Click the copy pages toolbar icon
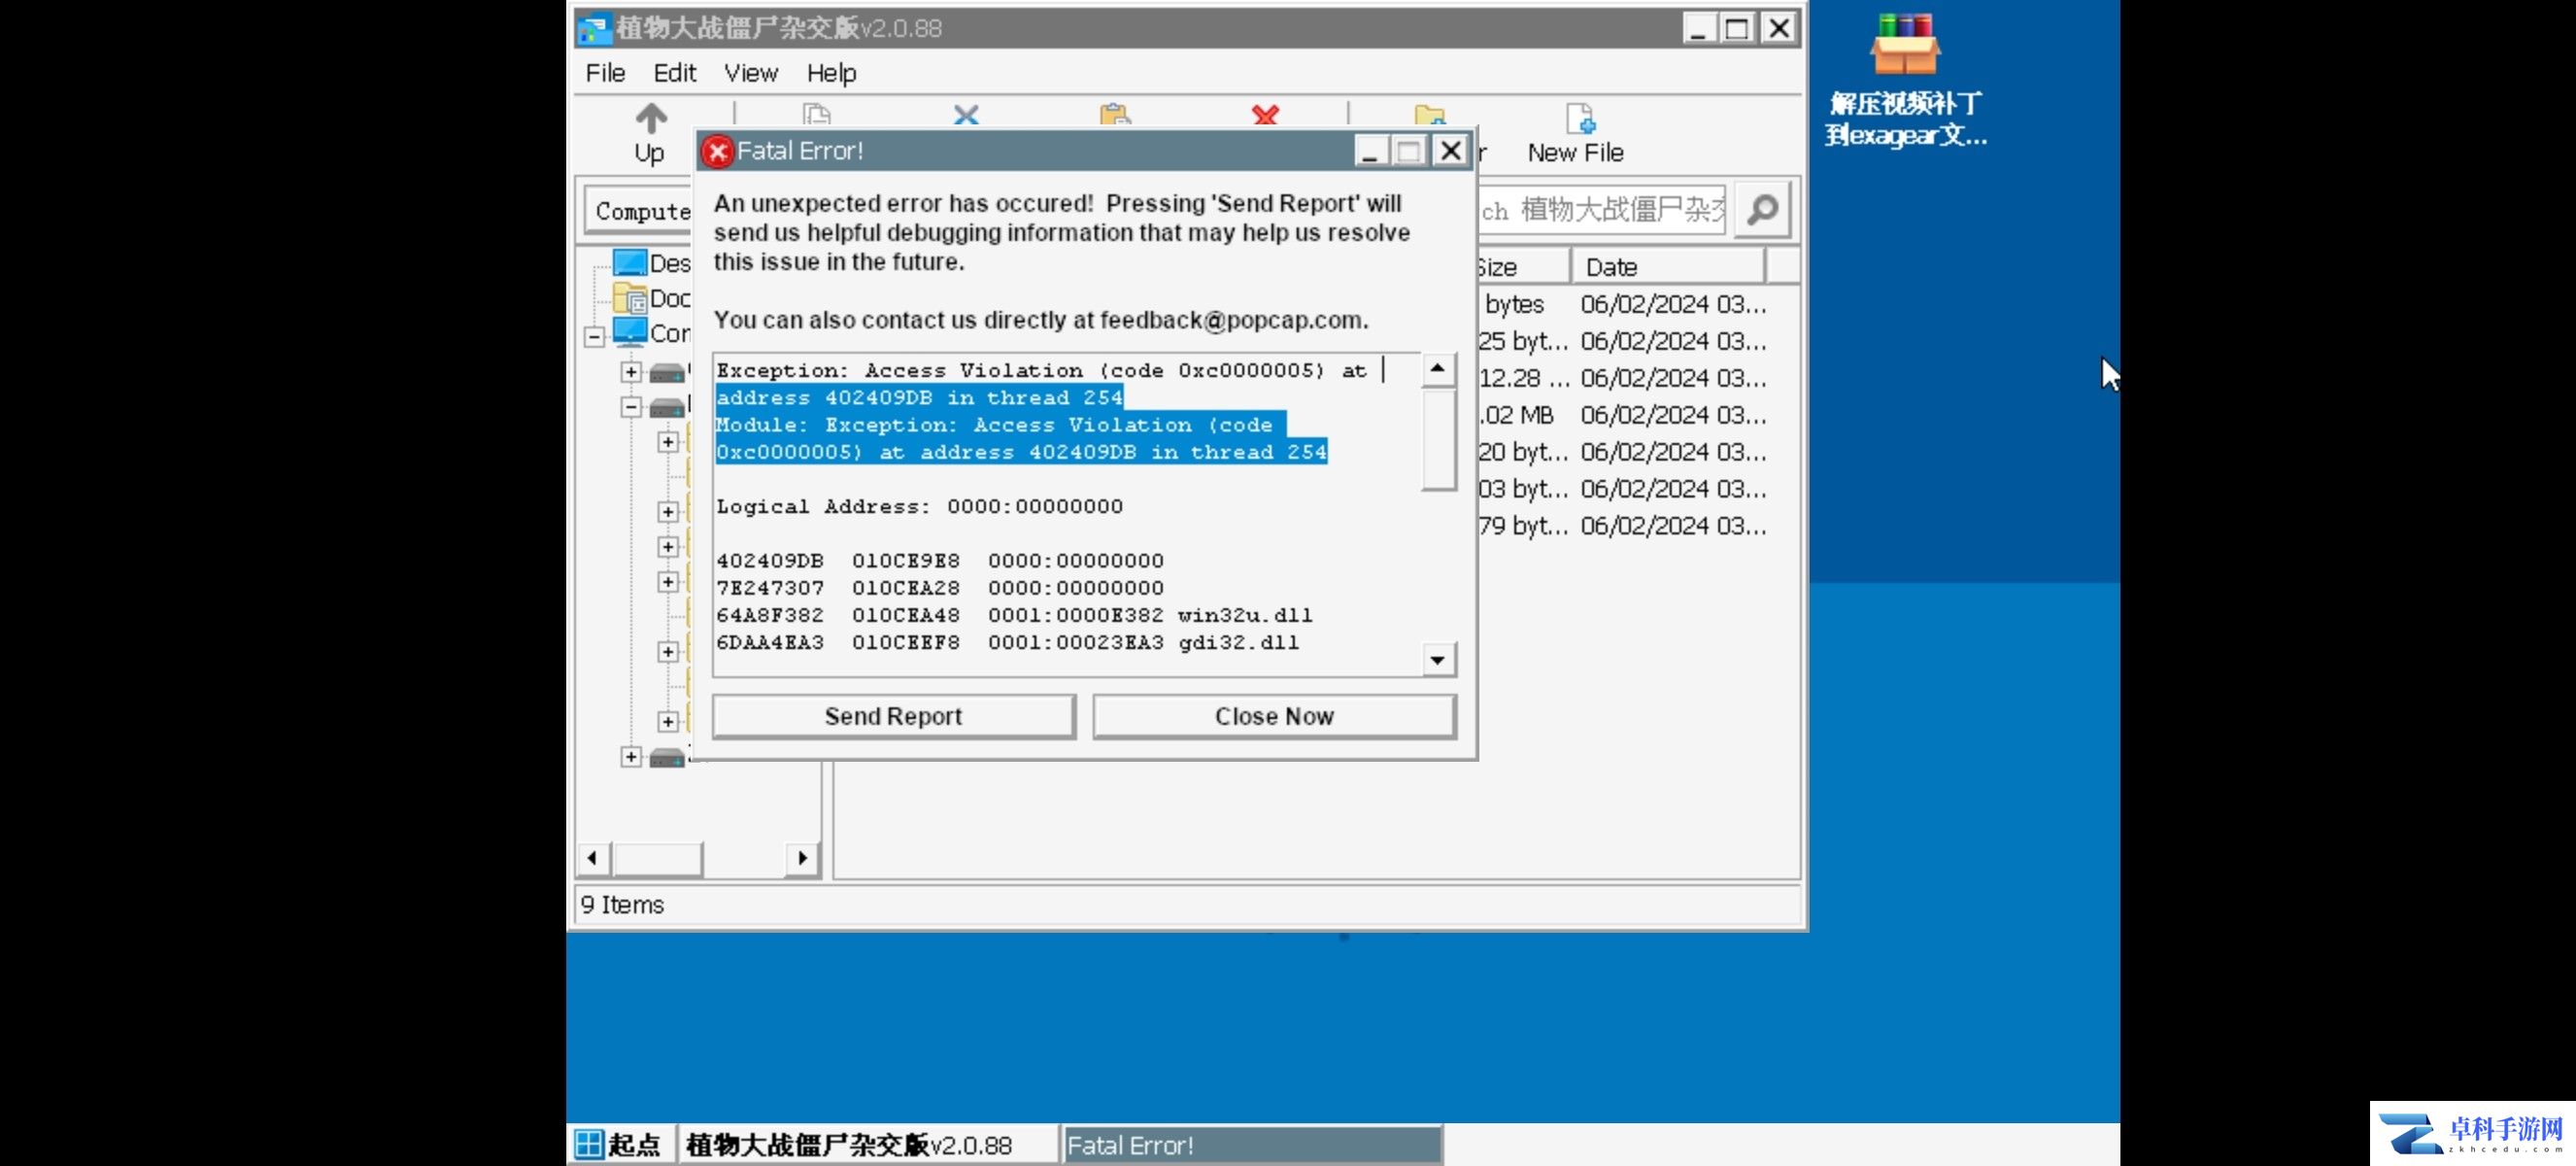 817,114
